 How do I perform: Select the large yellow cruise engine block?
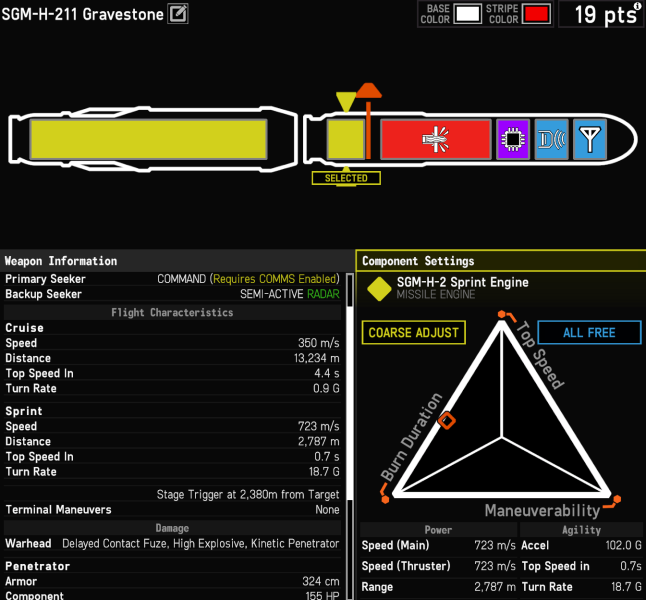point(148,139)
